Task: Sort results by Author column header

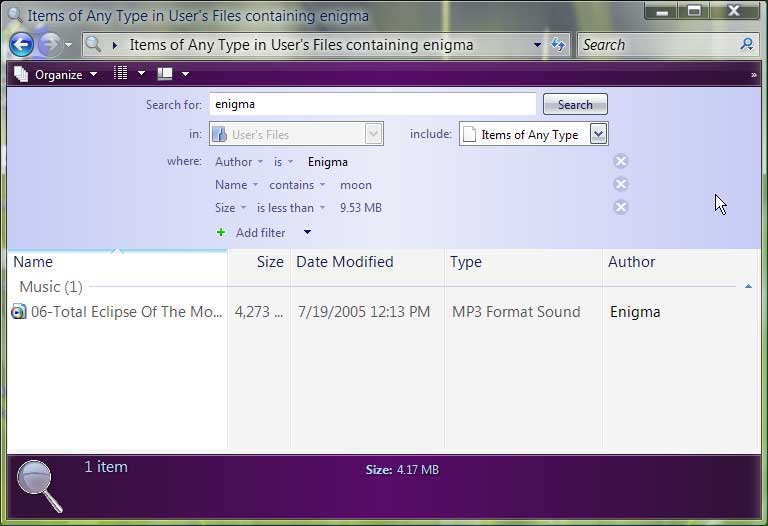Action: tap(682, 262)
